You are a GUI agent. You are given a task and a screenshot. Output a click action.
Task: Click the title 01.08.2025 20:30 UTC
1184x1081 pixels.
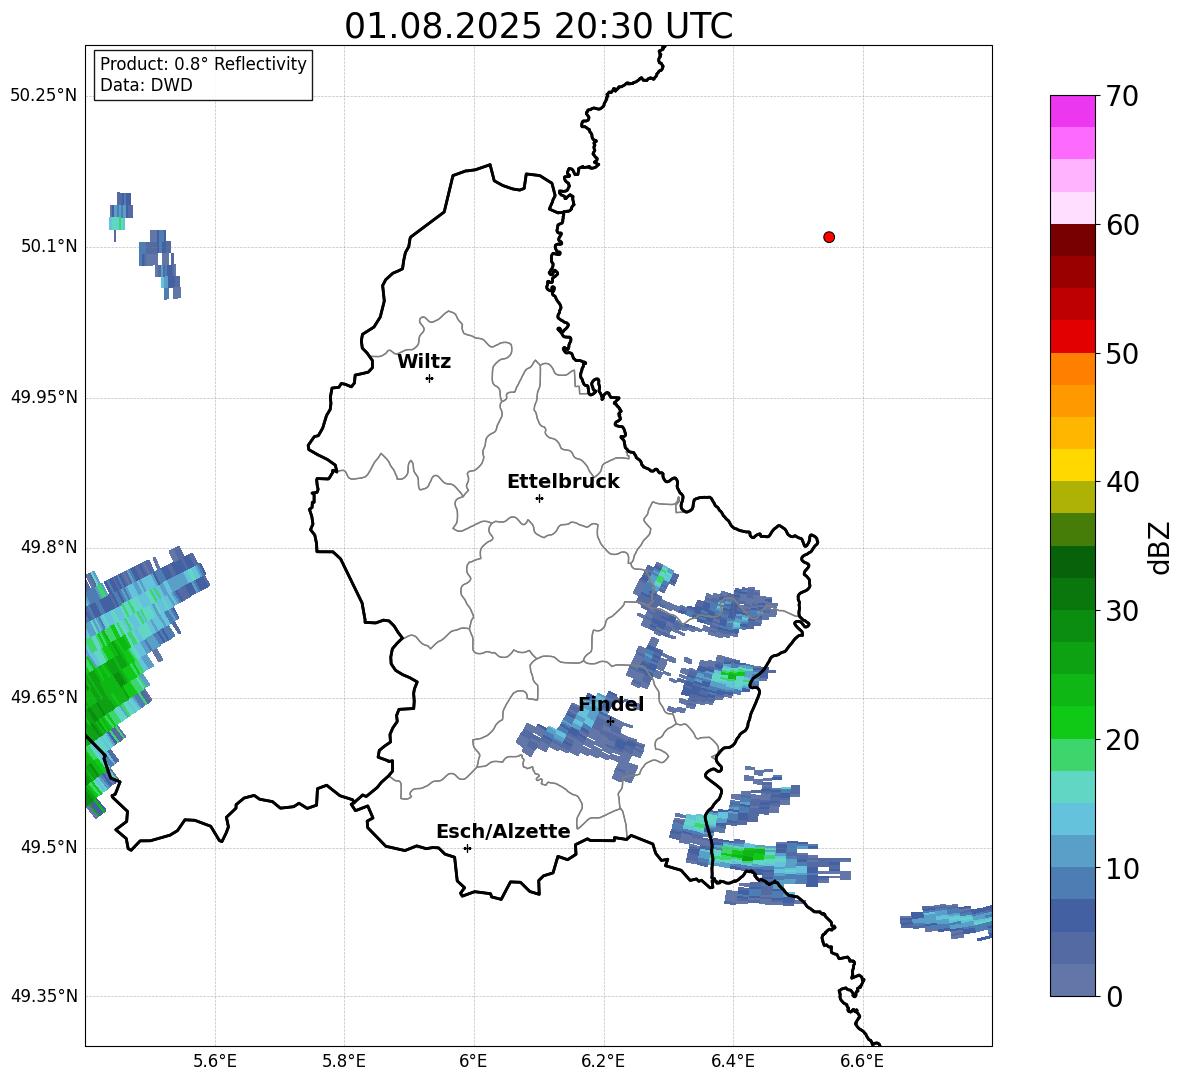click(x=538, y=26)
